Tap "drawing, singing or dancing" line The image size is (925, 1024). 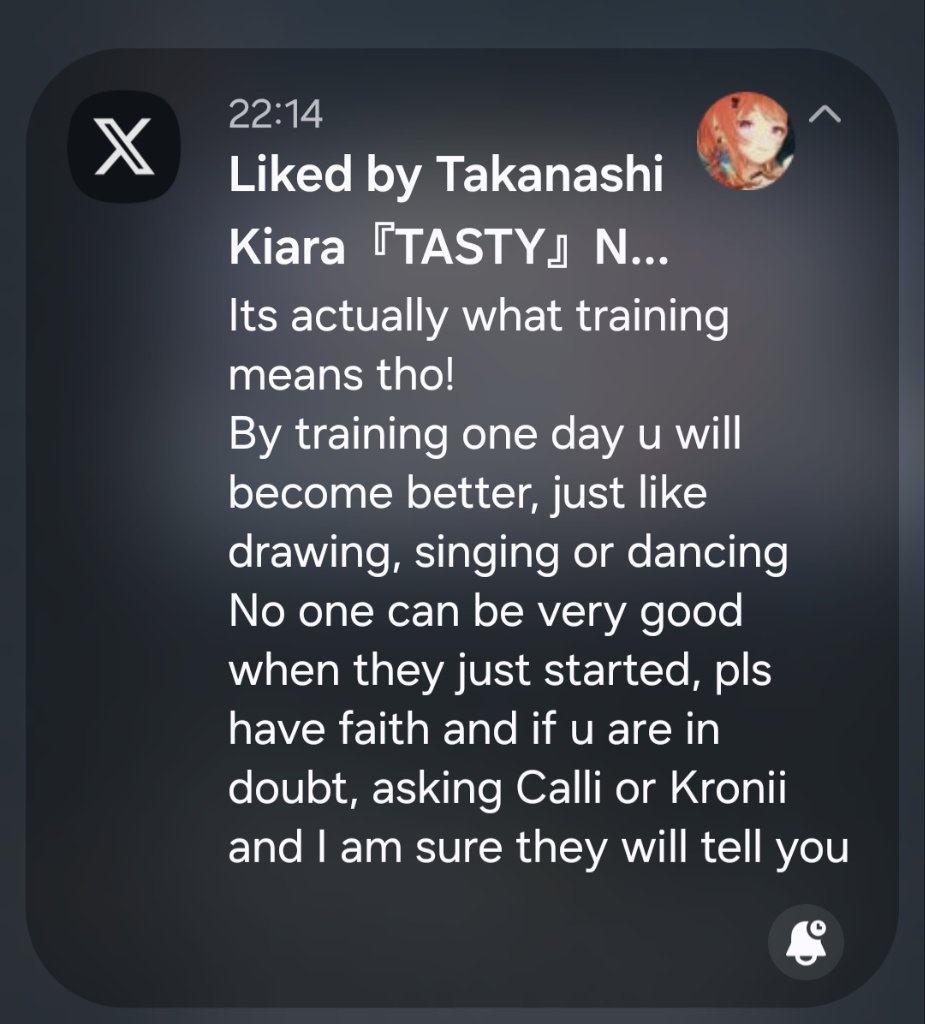pos(508,553)
